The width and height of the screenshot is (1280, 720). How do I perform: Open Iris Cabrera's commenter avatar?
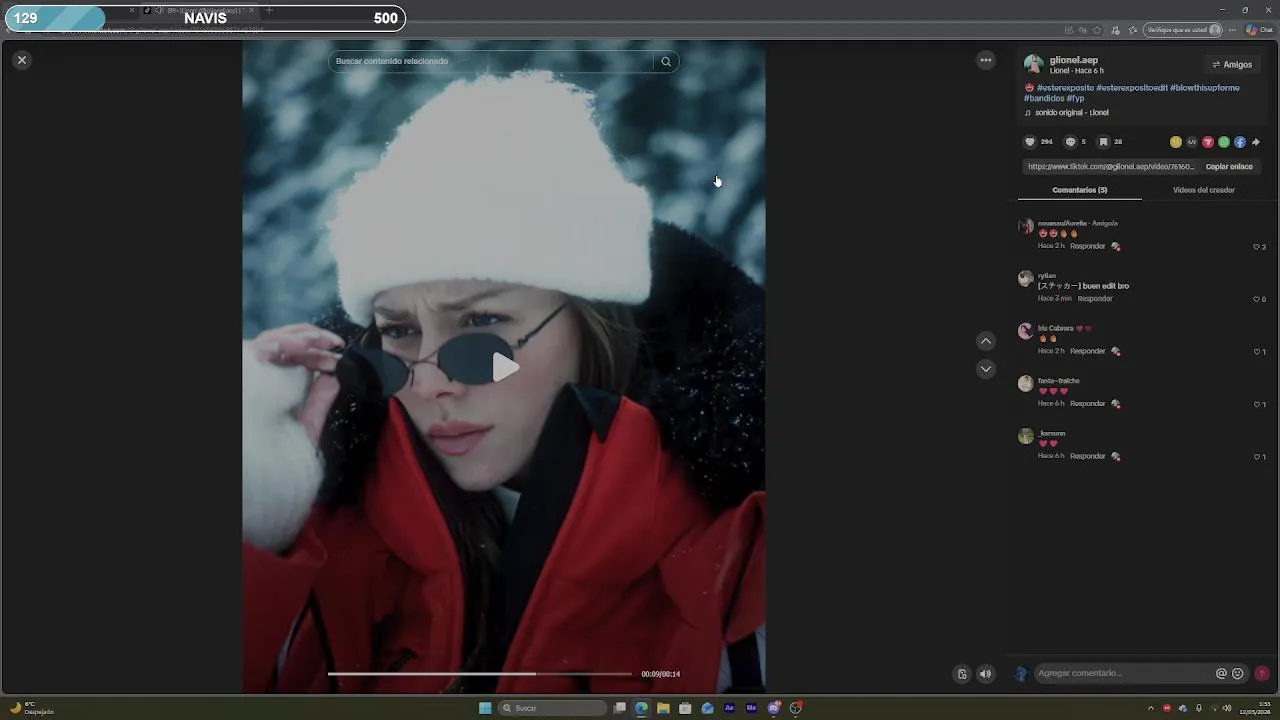(1025, 331)
